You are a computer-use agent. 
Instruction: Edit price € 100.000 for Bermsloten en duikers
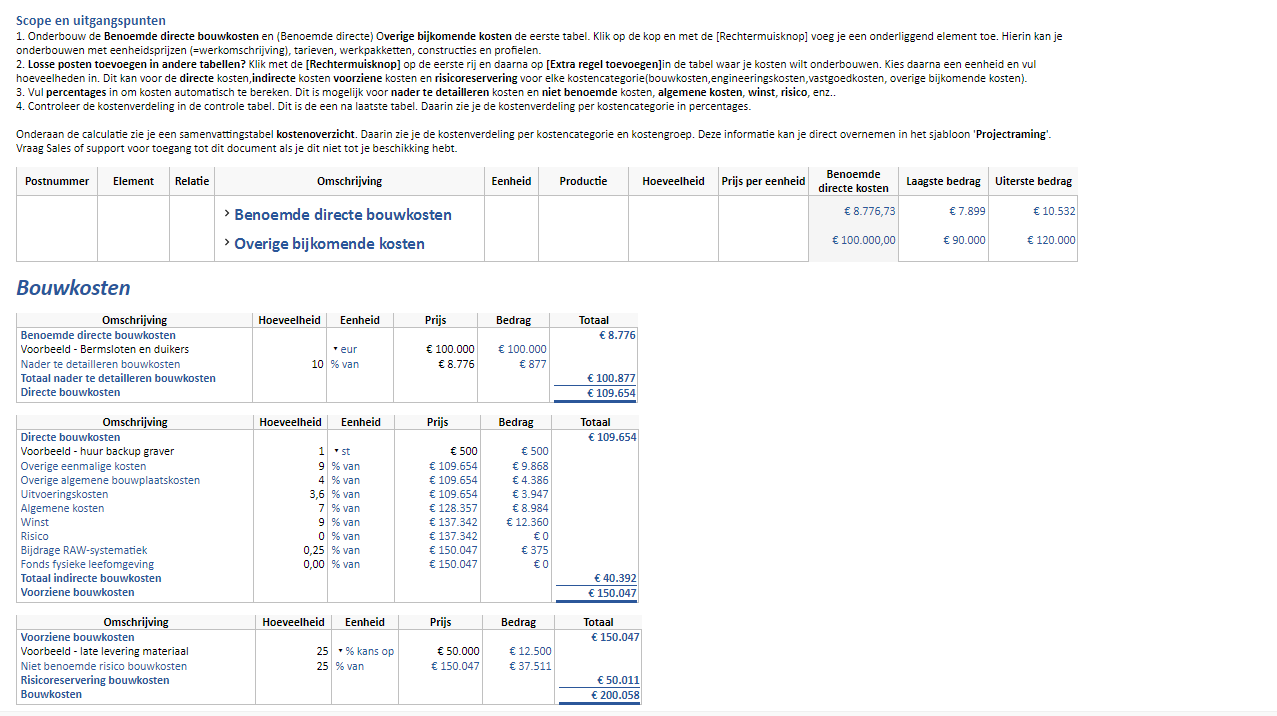[x=450, y=350]
